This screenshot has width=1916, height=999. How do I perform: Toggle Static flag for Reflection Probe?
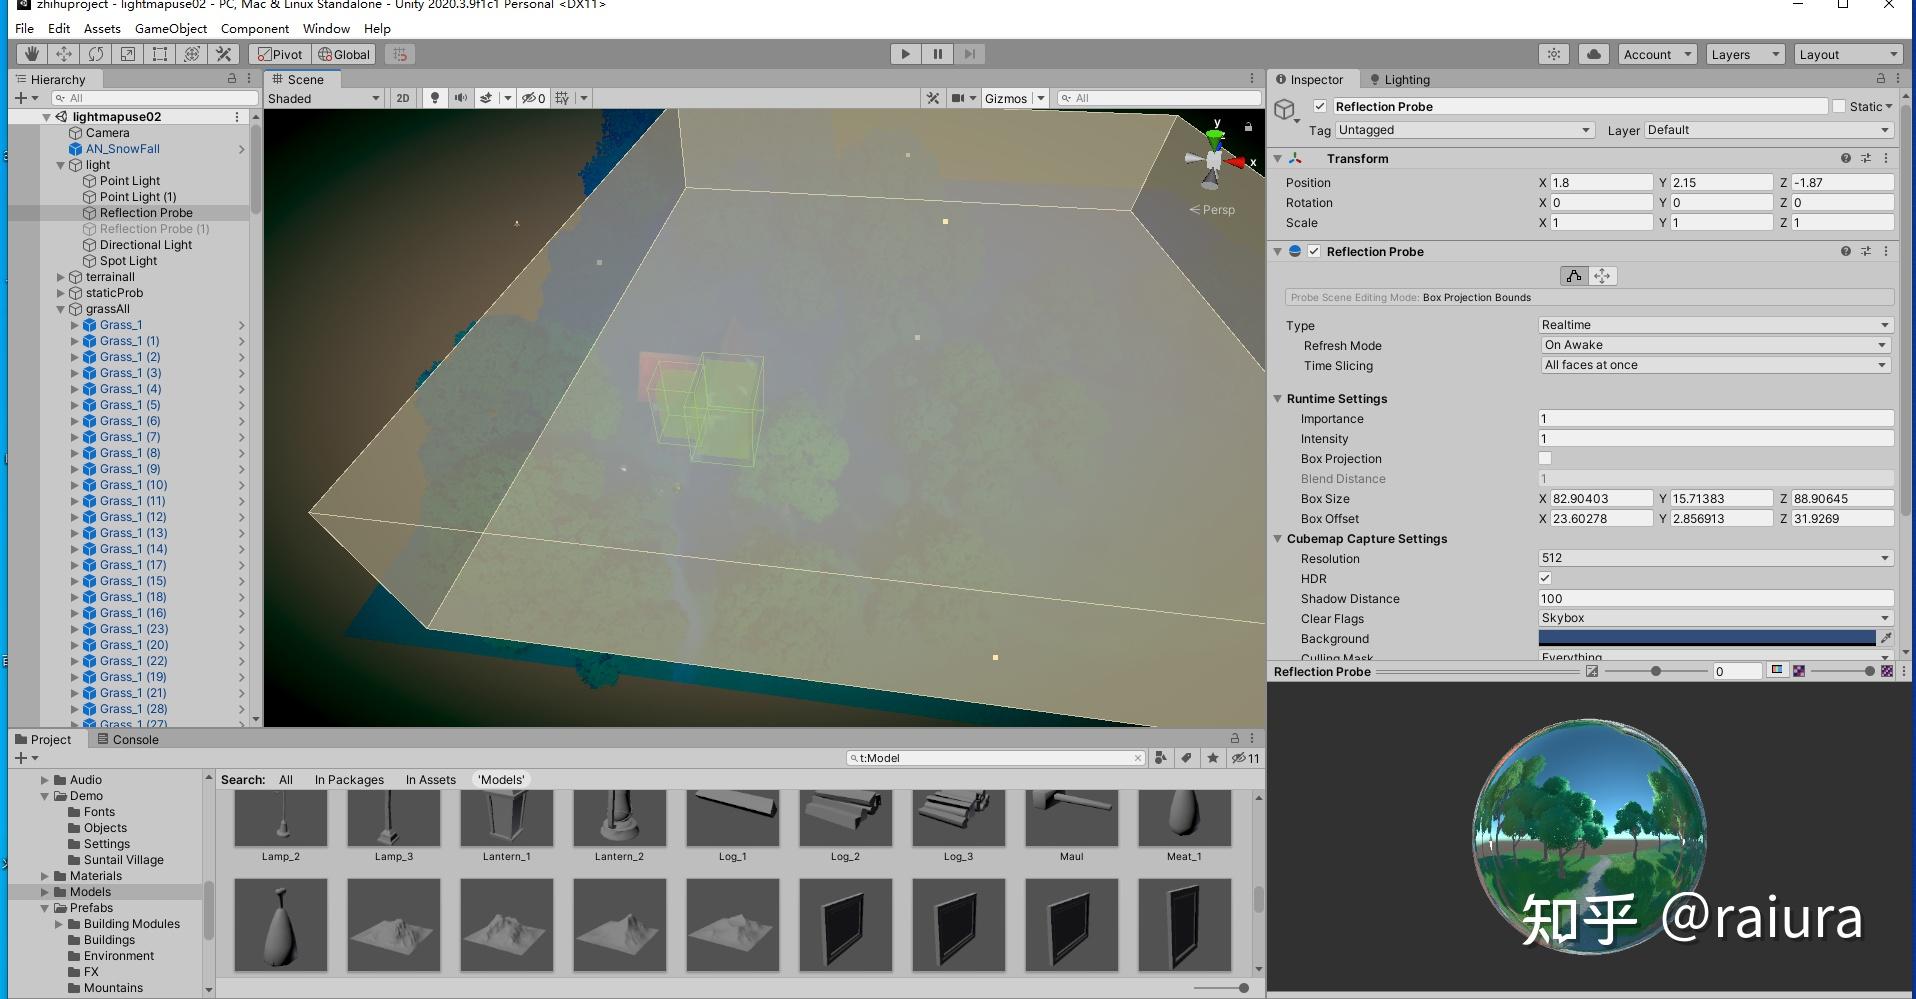(1839, 106)
